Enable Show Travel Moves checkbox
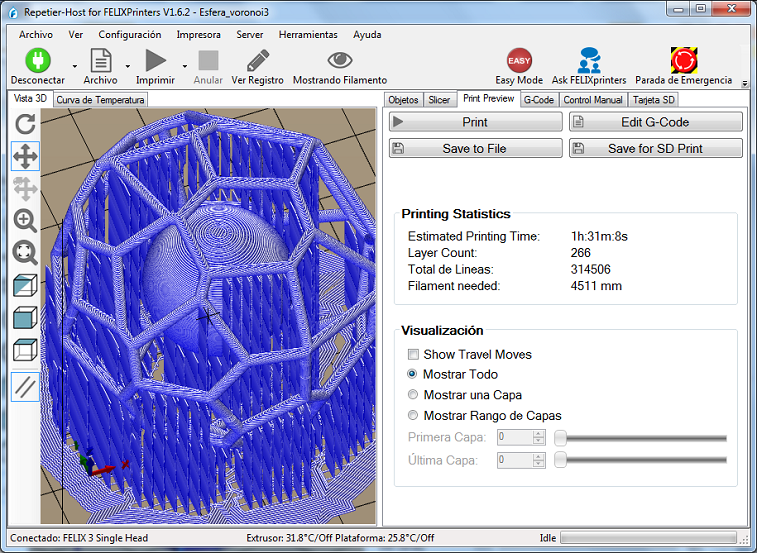This screenshot has height=553, width=757. (413, 354)
